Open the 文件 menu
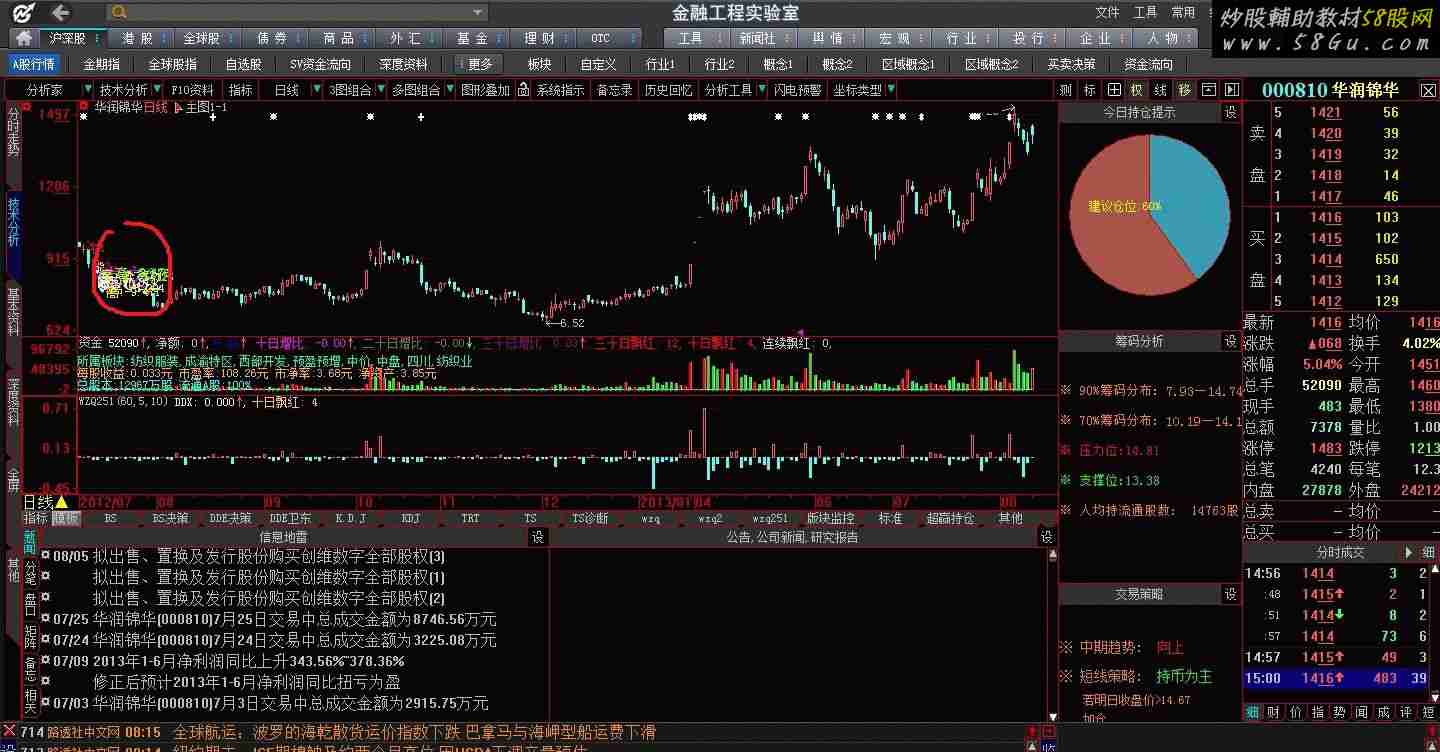 pos(1107,12)
